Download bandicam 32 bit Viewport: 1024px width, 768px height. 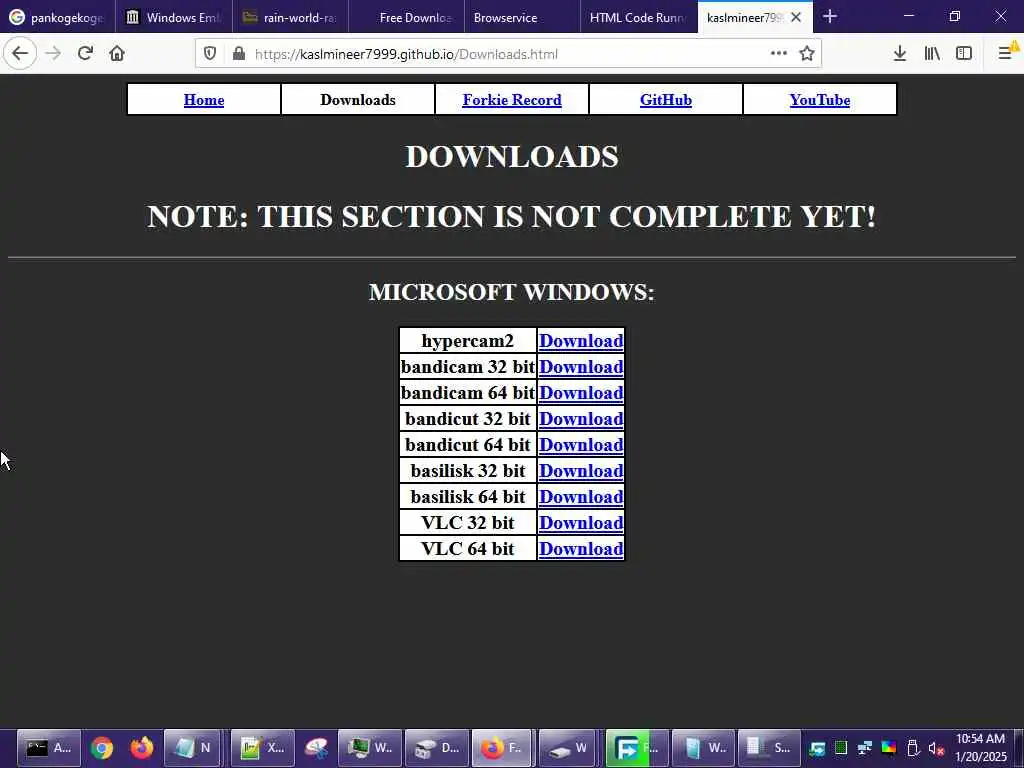(x=581, y=367)
